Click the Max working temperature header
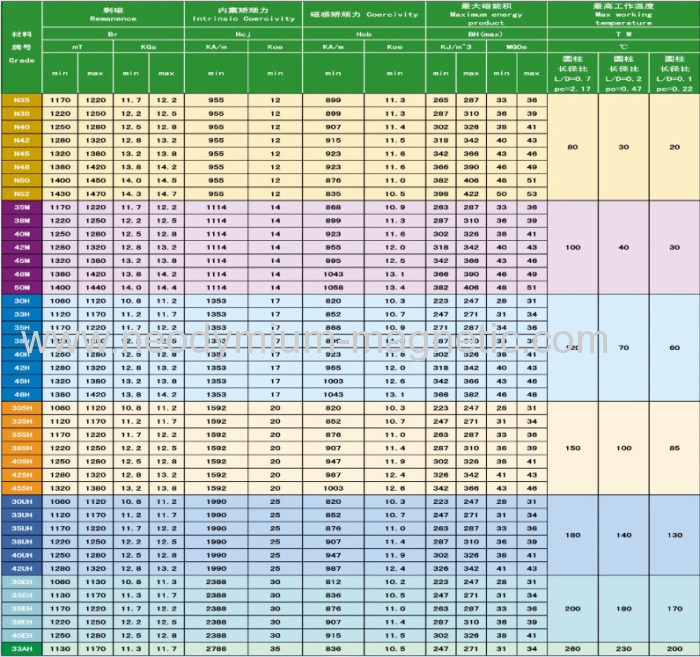Image resolution: width=700 pixels, height=657 pixels. click(x=624, y=14)
